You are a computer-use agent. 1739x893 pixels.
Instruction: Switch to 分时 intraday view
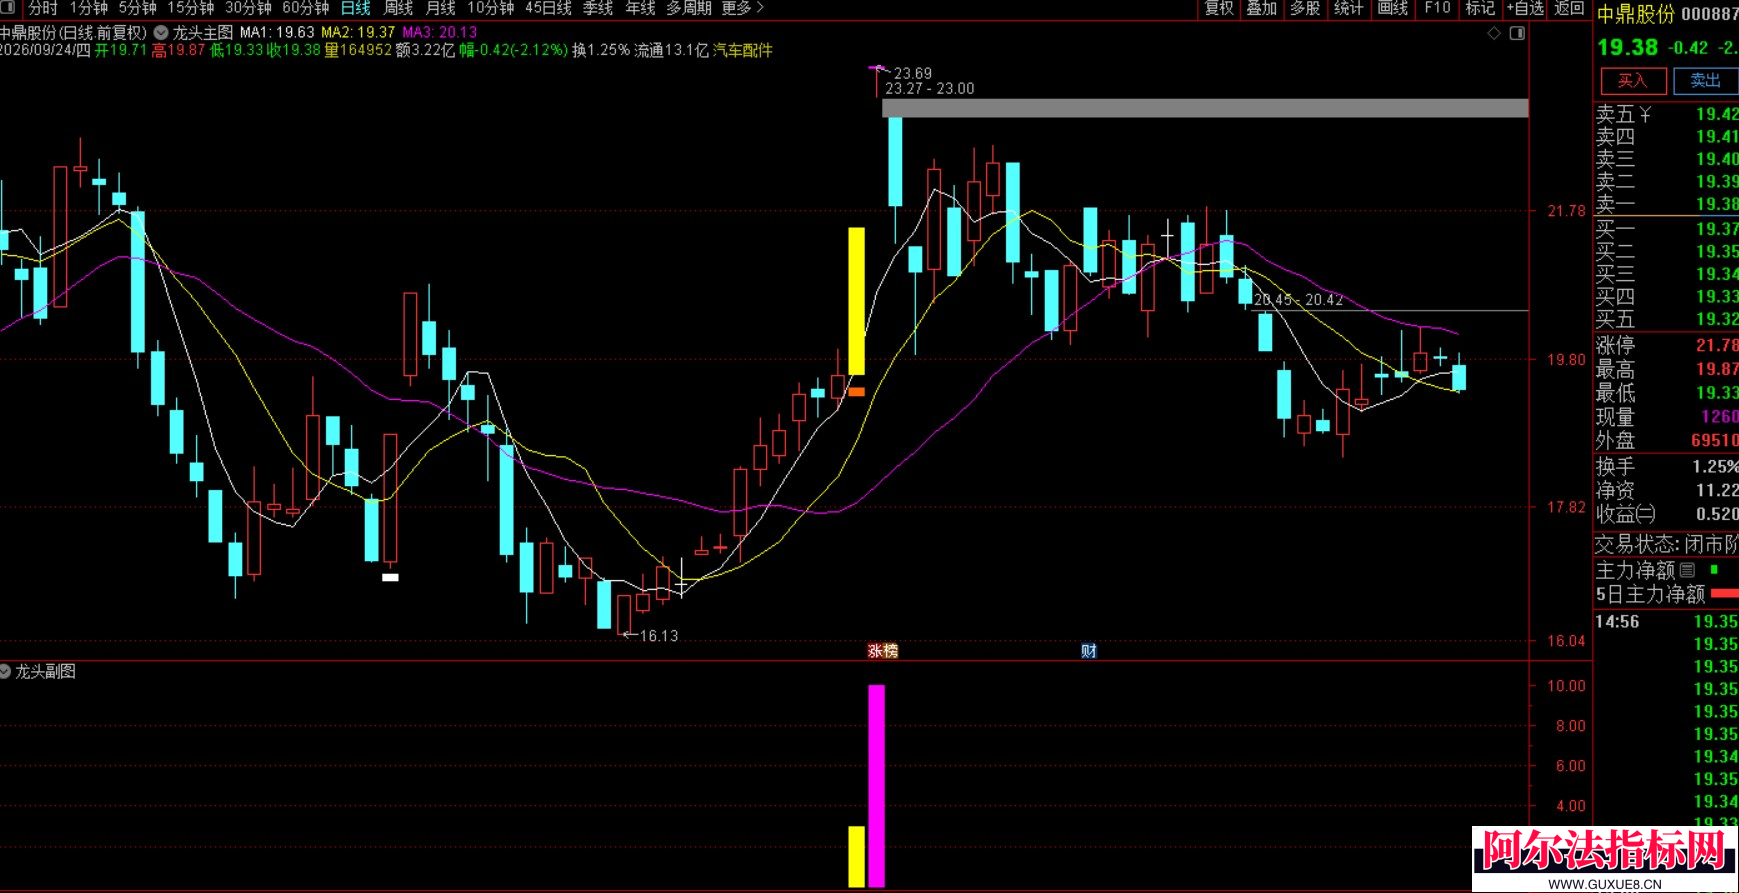tap(43, 8)
